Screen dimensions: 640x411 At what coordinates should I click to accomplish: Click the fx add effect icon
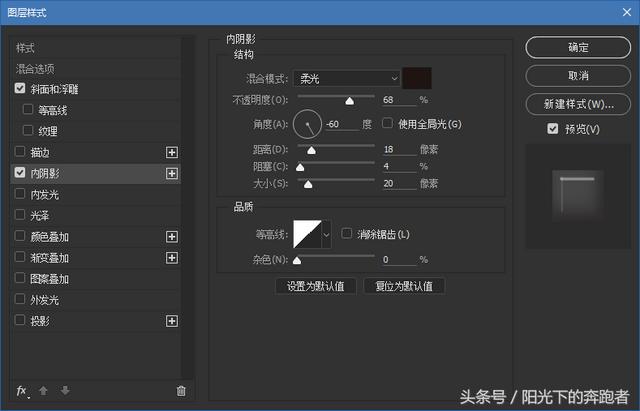coord(22,391)
